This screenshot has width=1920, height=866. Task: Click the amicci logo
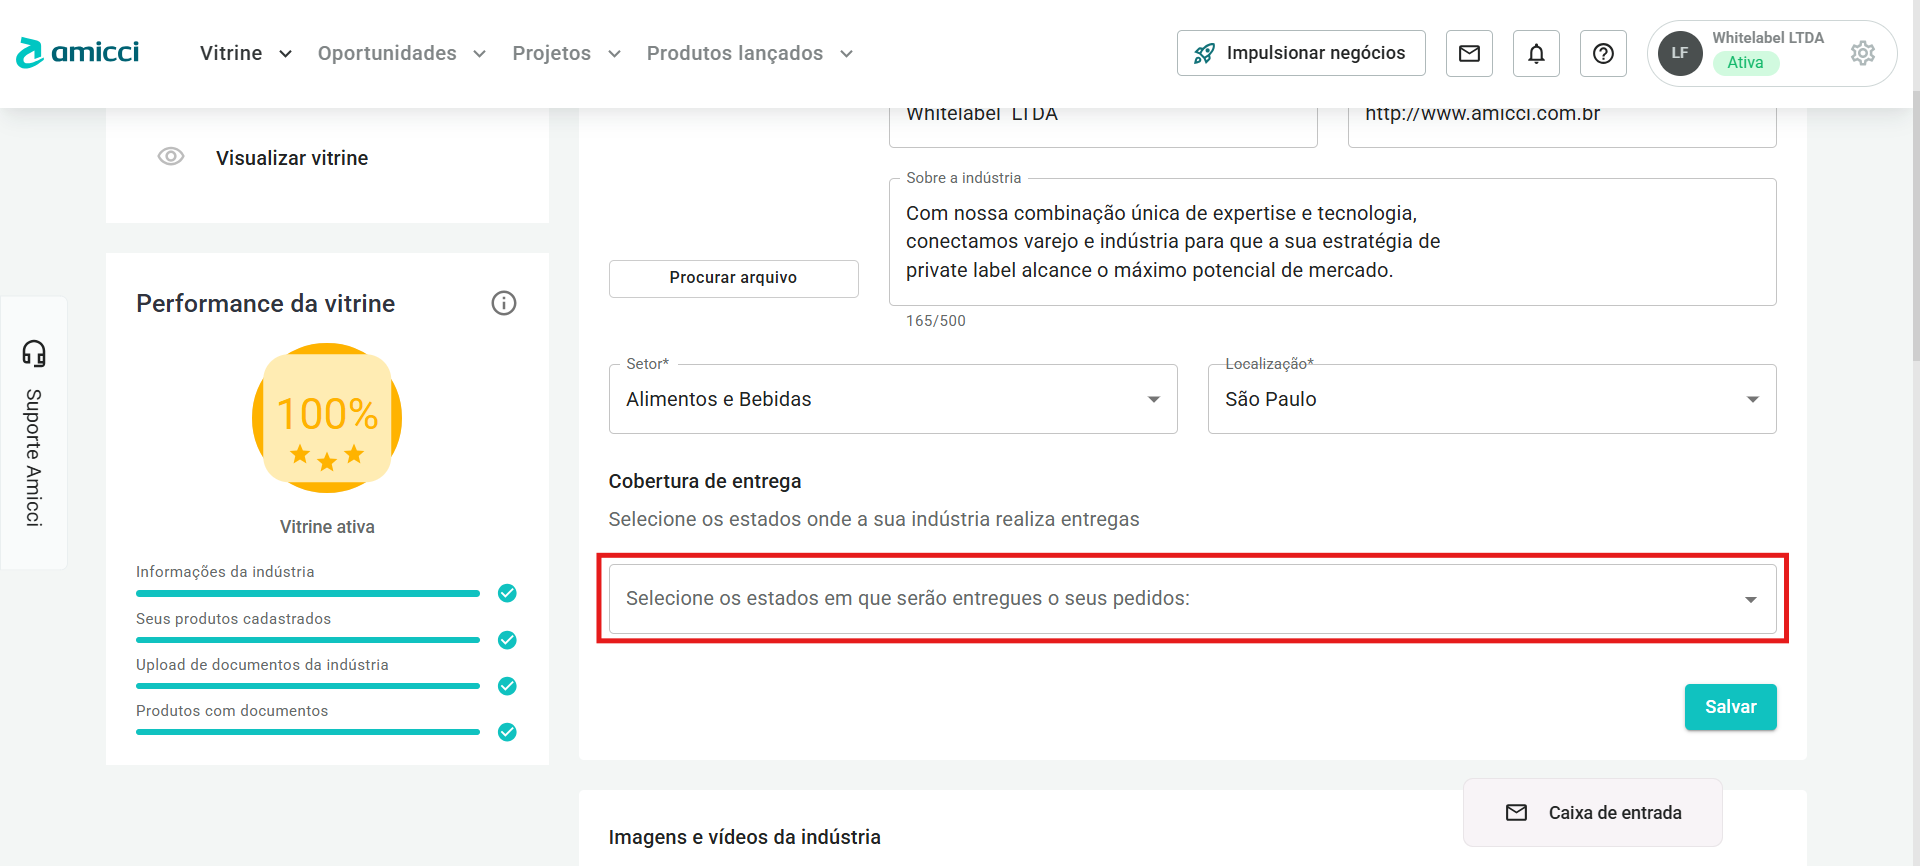[78, 53]
